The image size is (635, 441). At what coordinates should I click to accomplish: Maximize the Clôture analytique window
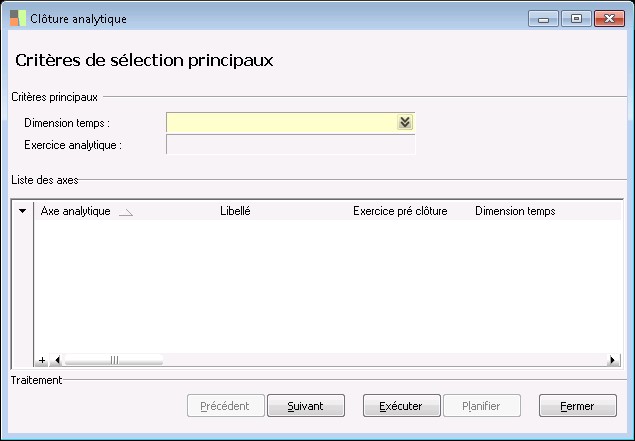coord(576,18)
